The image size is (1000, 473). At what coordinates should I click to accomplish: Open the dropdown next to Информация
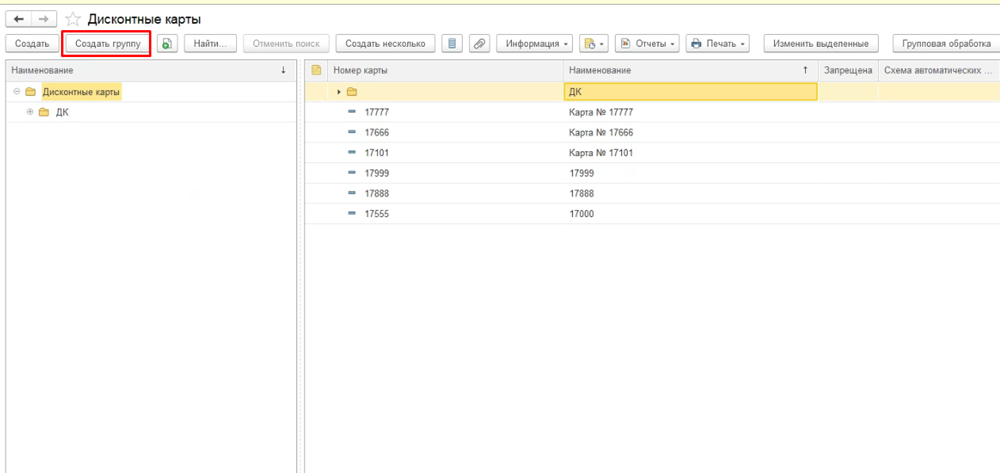coord(594,44)
